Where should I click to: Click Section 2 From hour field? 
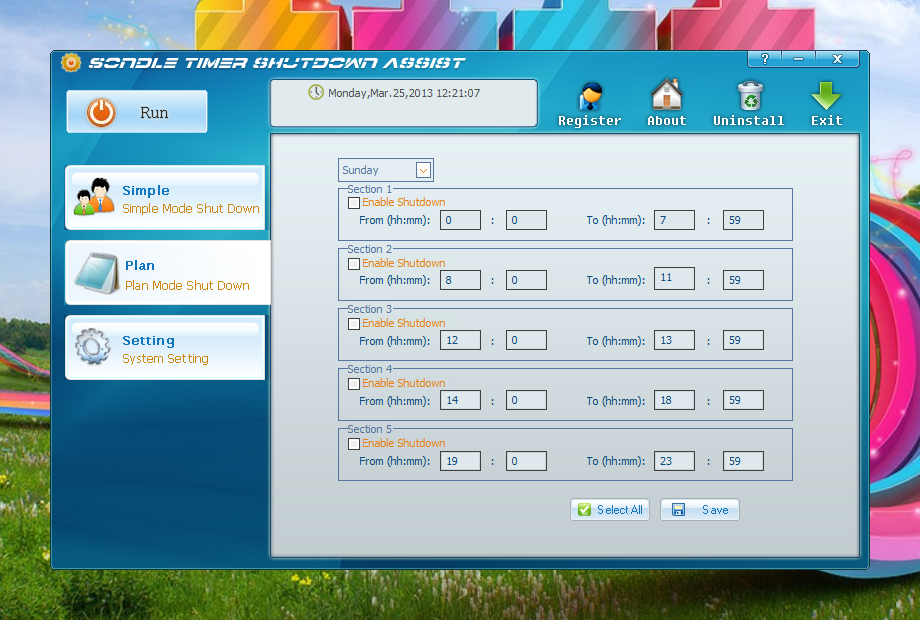point(460,281)
